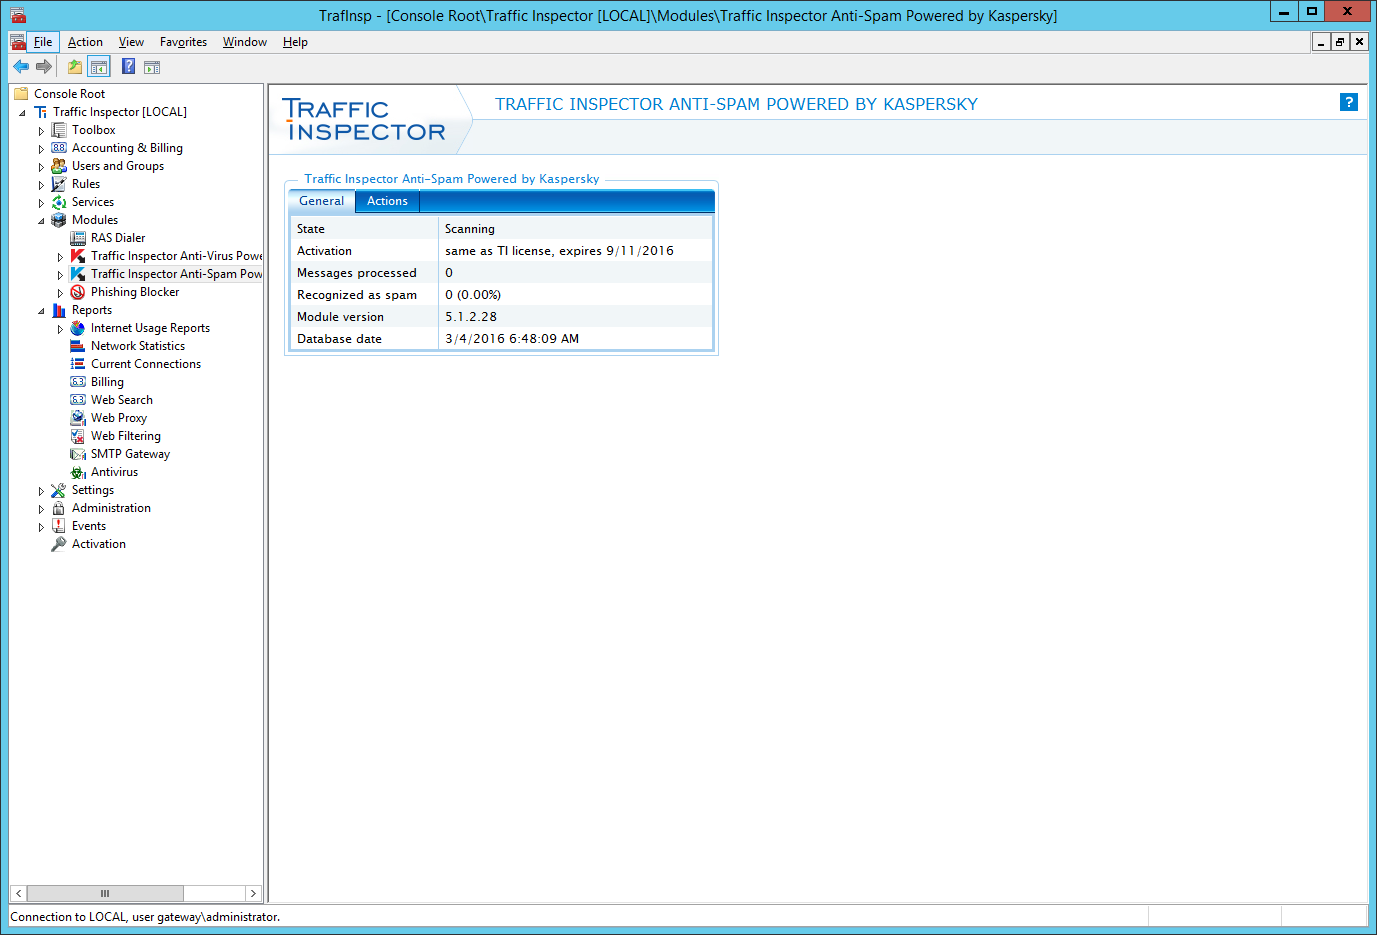Screen dimensions: 1377x935
Task: Click the Reports chart icon
Action: pos(59,310)
